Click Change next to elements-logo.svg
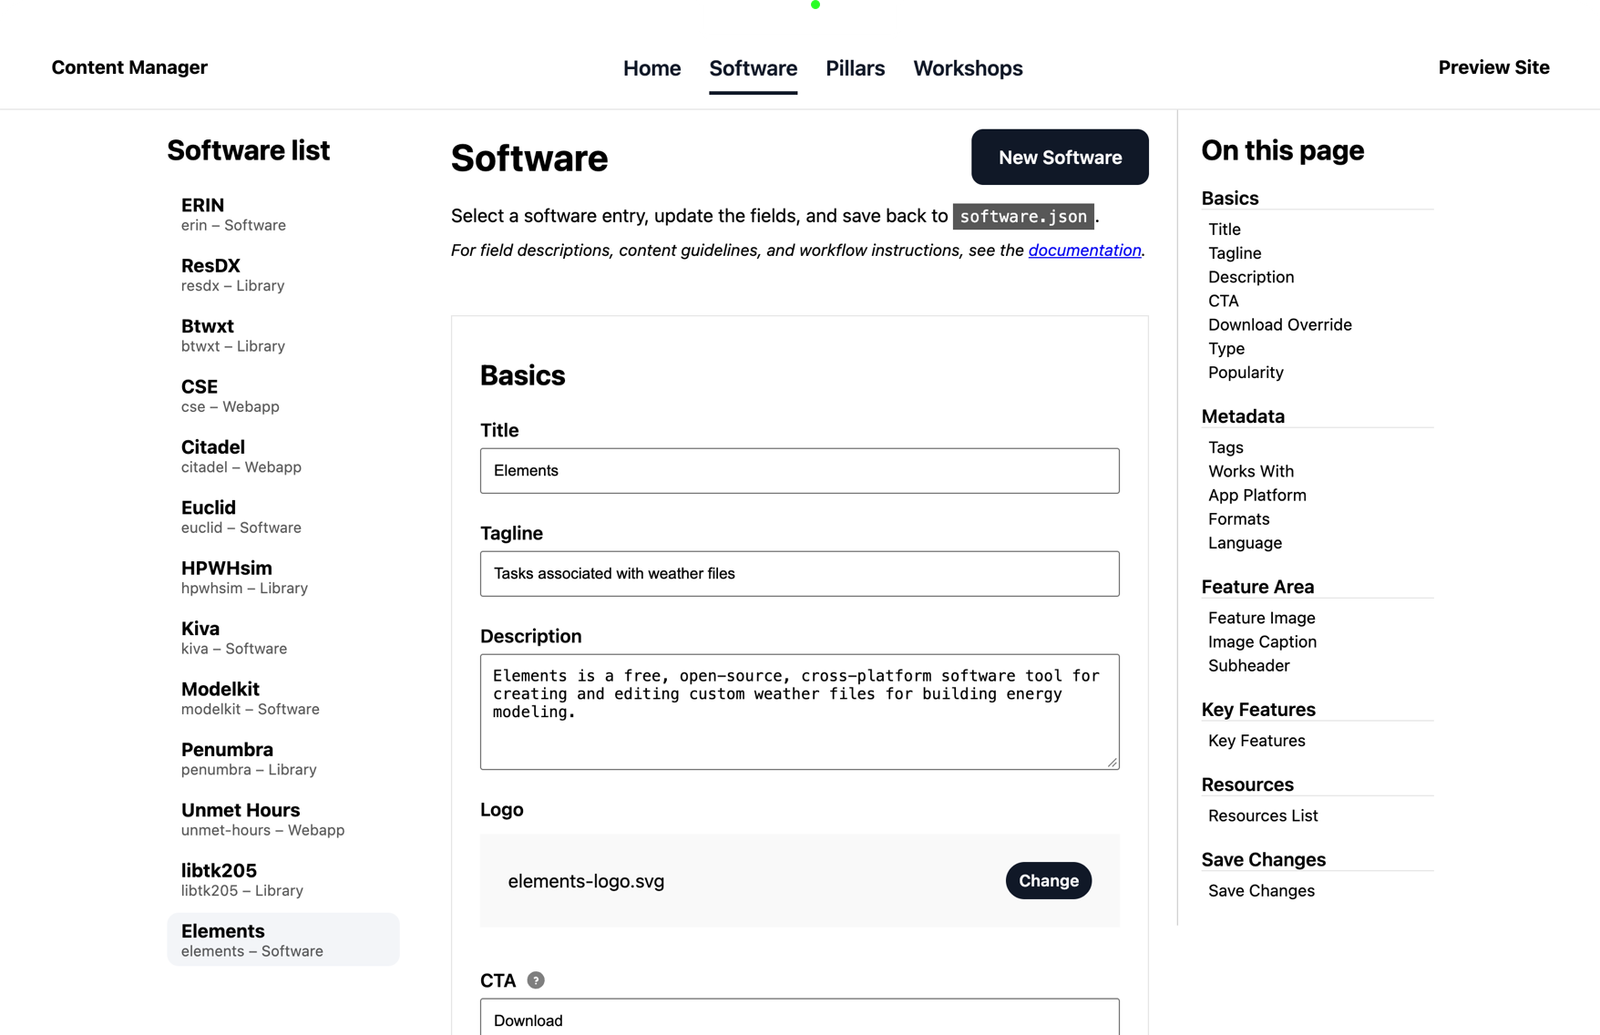The width and height of the screenshot is (1600, 1035). [x=1048, y=881]
